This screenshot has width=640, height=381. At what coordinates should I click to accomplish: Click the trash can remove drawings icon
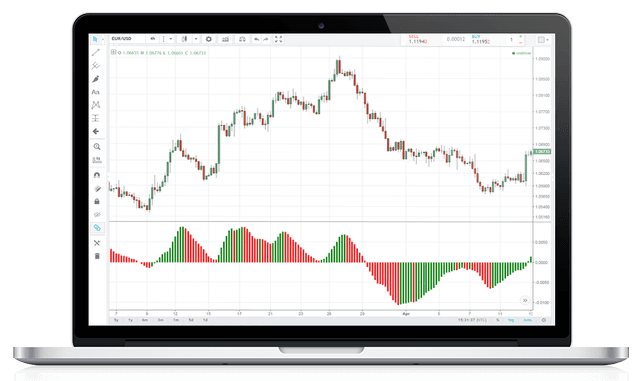(x=97, y=256)
